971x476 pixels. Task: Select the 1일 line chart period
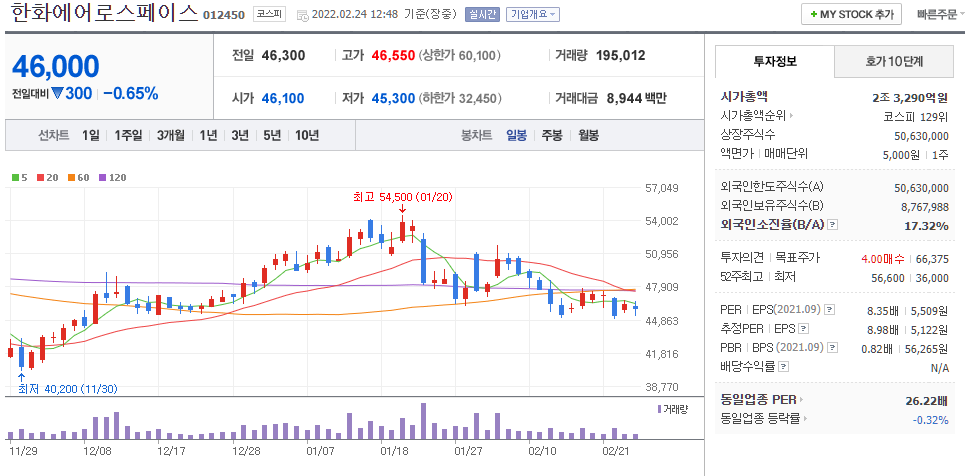coord(90,135)
